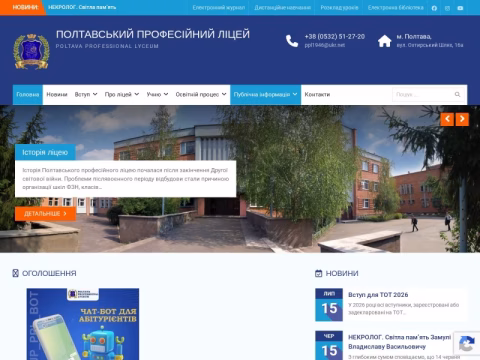The height and width of the screenshot is (360, 480).
Task: Click the ДЕТАЛЬНІШЕ button
Action: tap(45, 214)
